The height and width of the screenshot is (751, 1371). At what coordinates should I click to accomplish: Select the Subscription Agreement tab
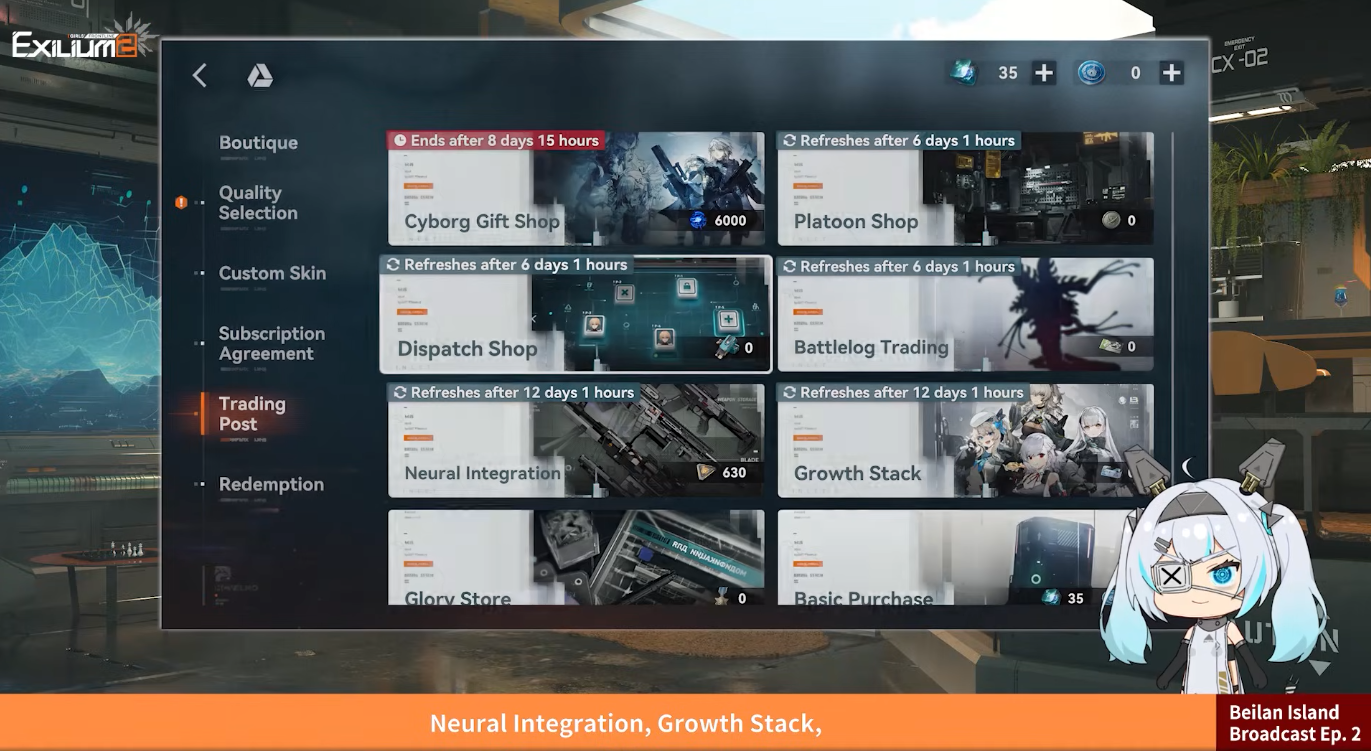pyautogui.click(x=271, y=343)
